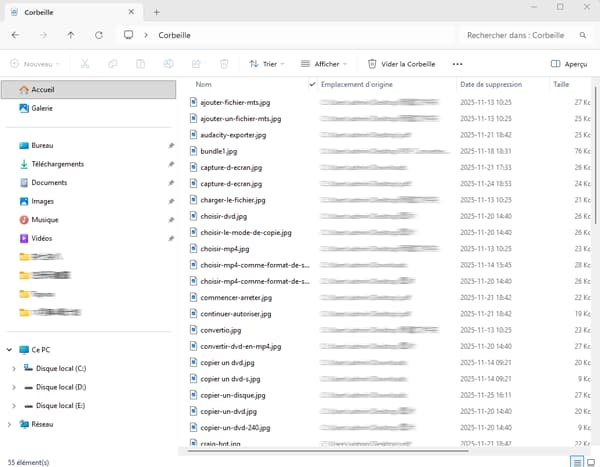The width and height of the screenshot is (600, 467).
Task: Go back using the back arrow
Action: (15, 35)
